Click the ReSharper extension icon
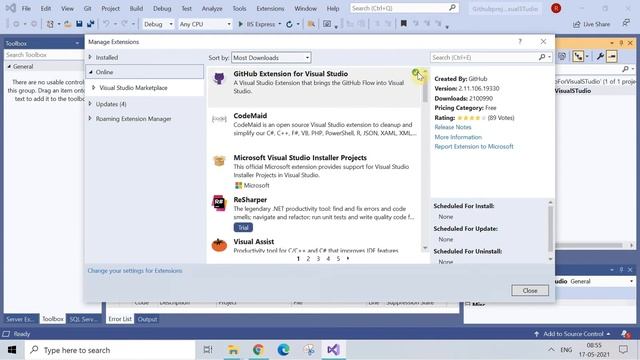This screenshot has height=360, width=640. pos(219,203)
